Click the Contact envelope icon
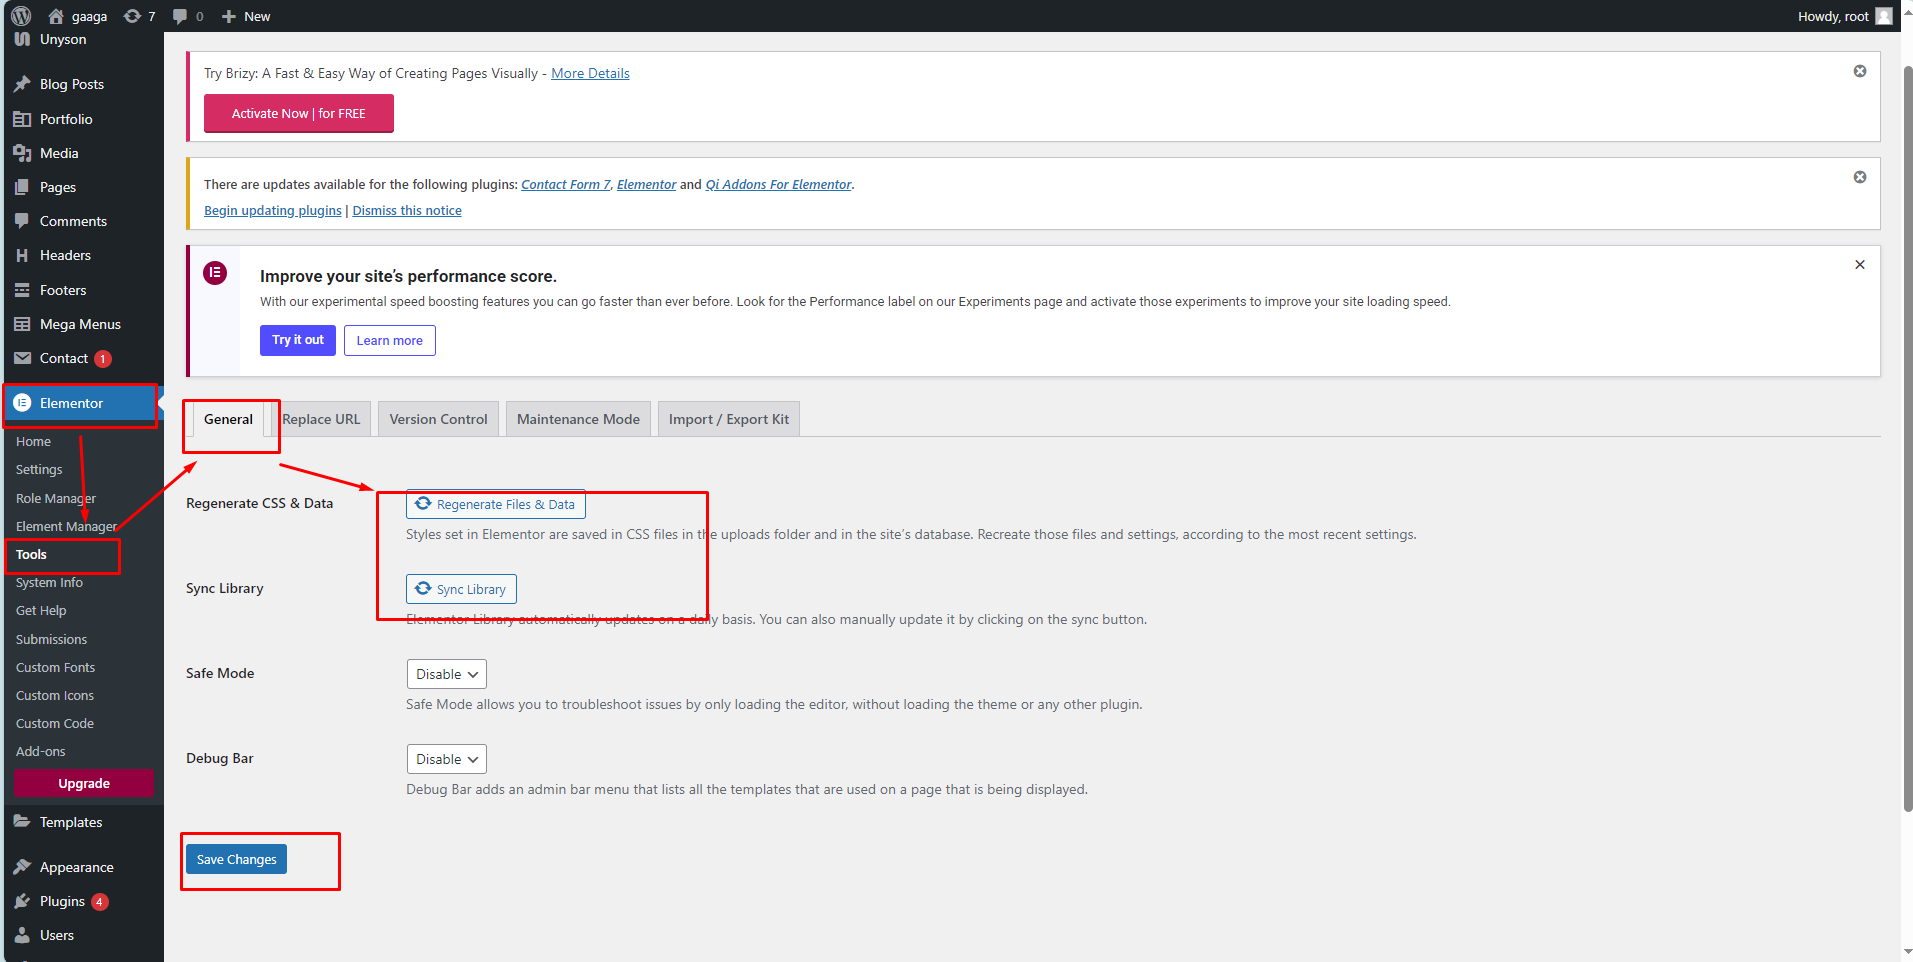Viewport: 1913px width, 962px height. [22, 358]
